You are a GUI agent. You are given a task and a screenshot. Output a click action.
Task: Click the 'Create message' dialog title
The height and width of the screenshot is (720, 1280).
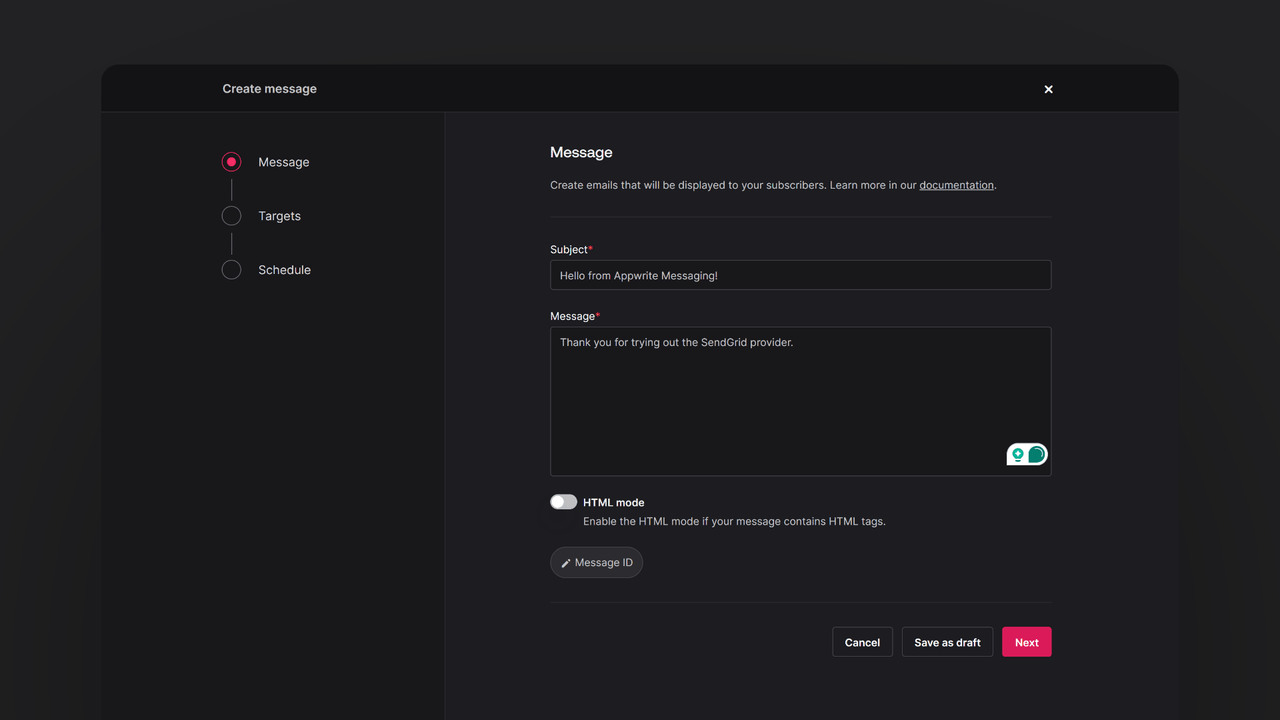[269, 89]
